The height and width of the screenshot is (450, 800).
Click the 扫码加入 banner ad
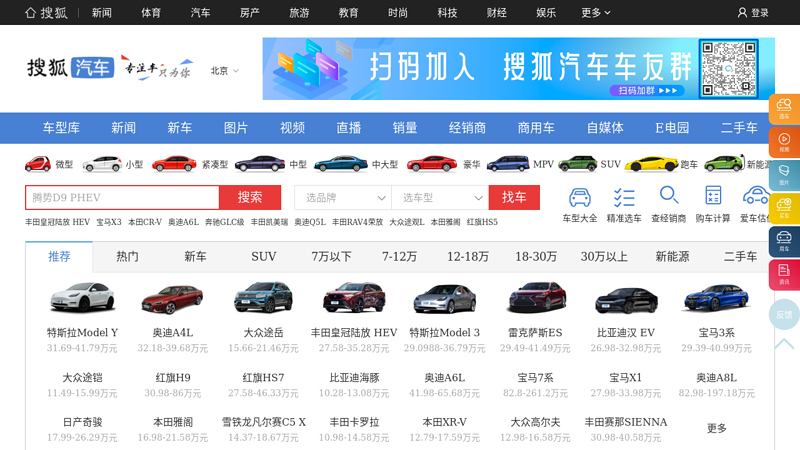[x=518, y=68]
